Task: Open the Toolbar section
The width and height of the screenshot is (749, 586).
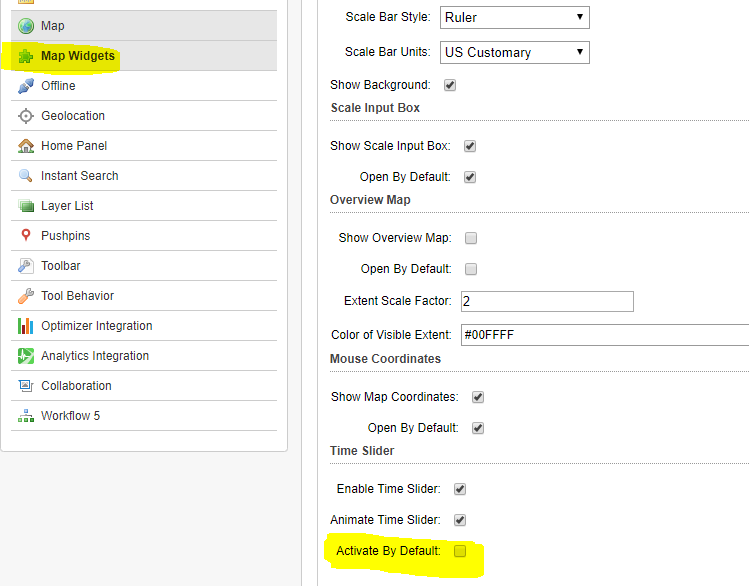Action: [144, 266]
